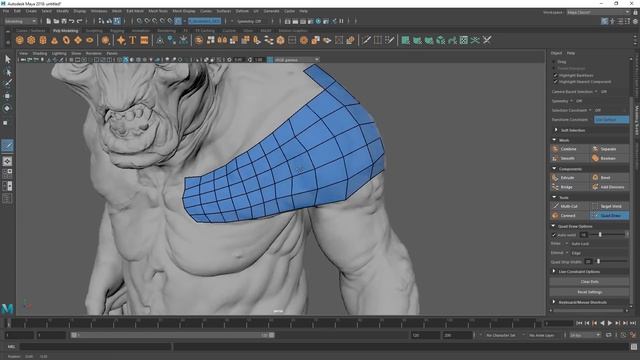Screen dimensions: 640x360
Task: Open the 3D Cut and Sew UV shelf icon
Action: click(x=487, y=40)
